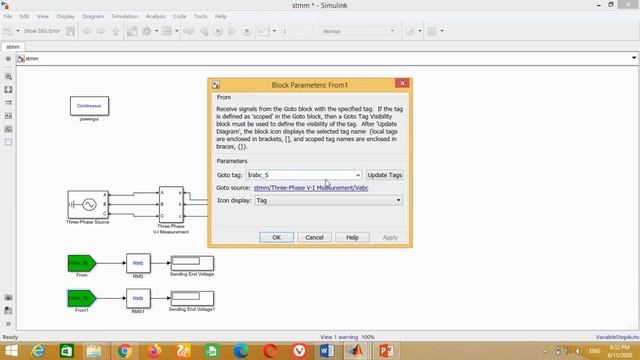Click Help in Block Parameters dialog
Viewport: 640px width, 360px height.
pyautogui.click(x=352, y=237)
